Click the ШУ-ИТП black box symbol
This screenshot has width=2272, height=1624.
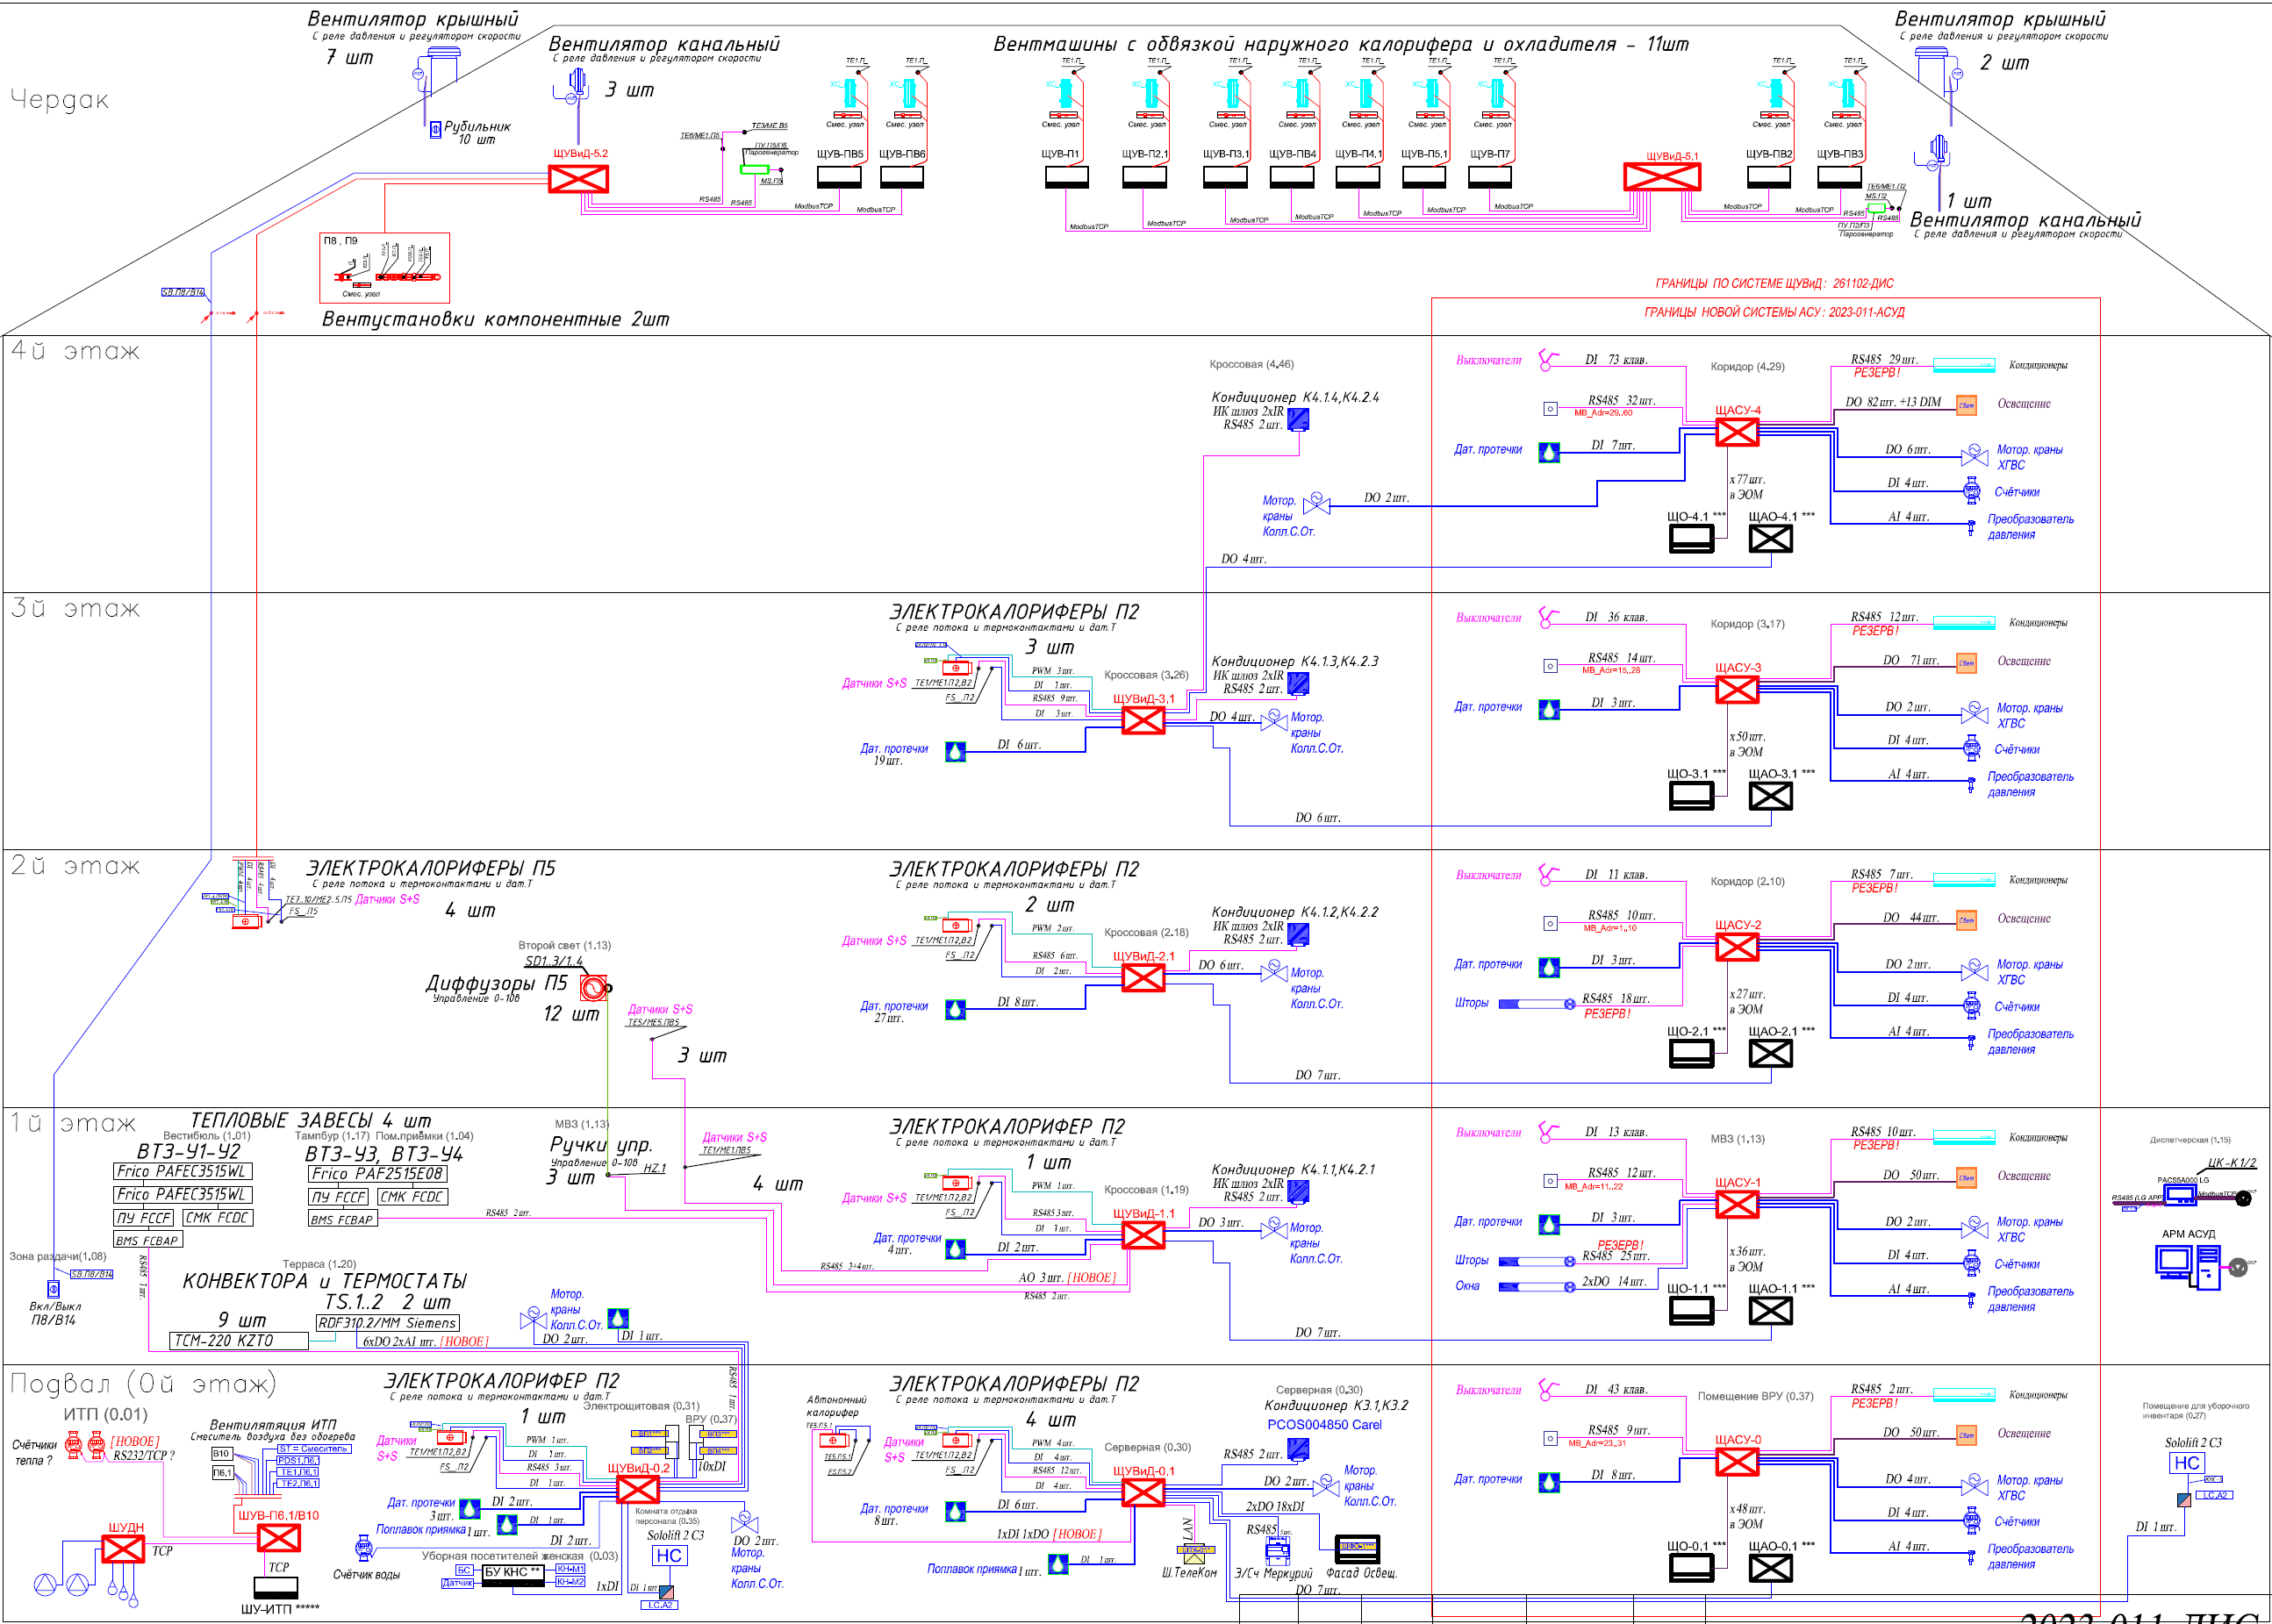click(x=275, y=1587)
